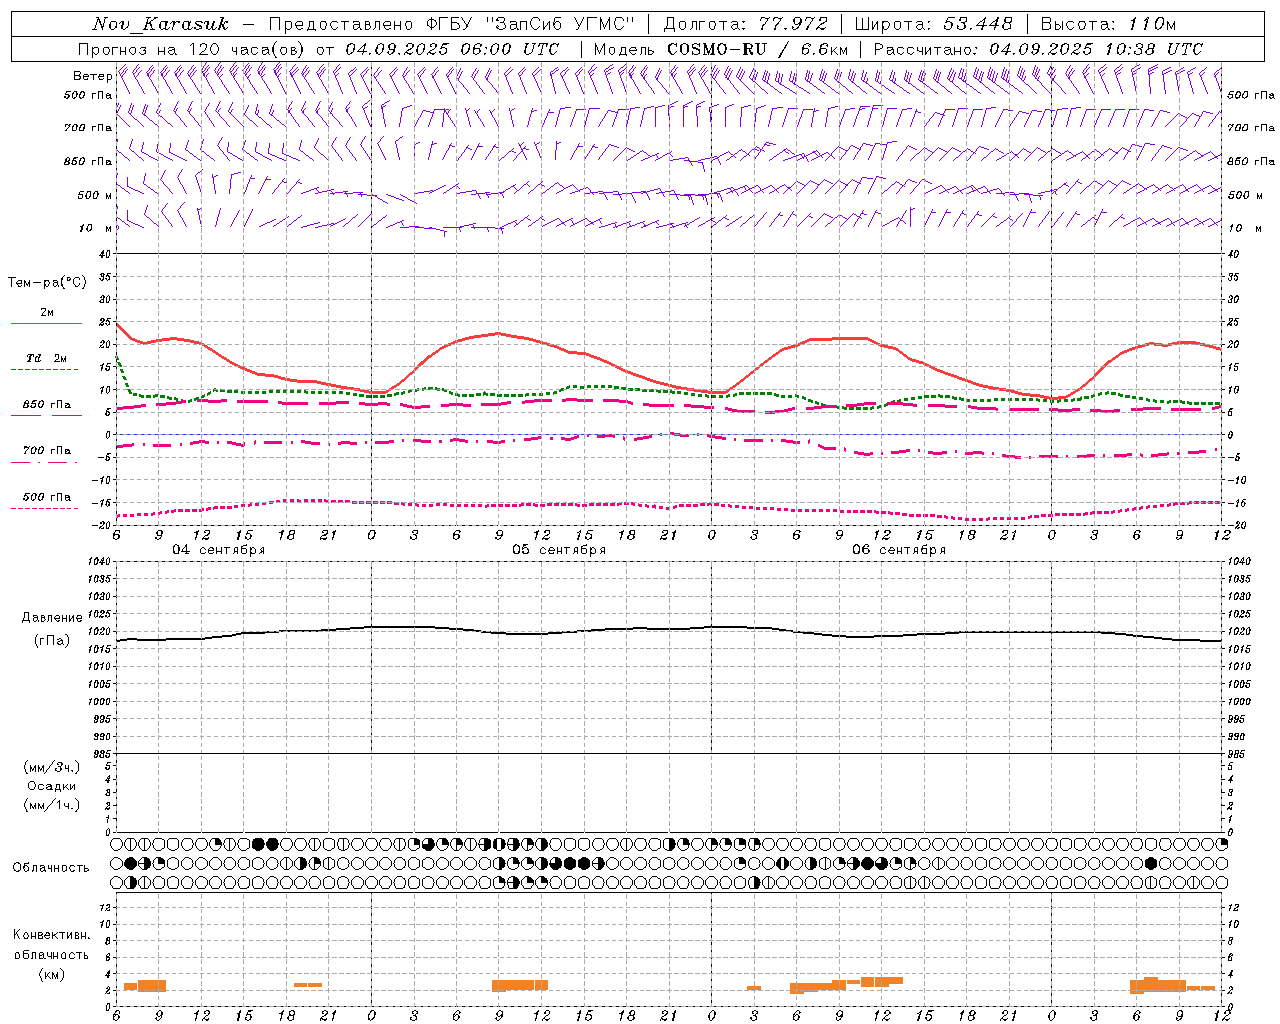Click the '(мм/3ч.)' precipitation unit label
1280x1024 pixels.
tap(52, 767)
